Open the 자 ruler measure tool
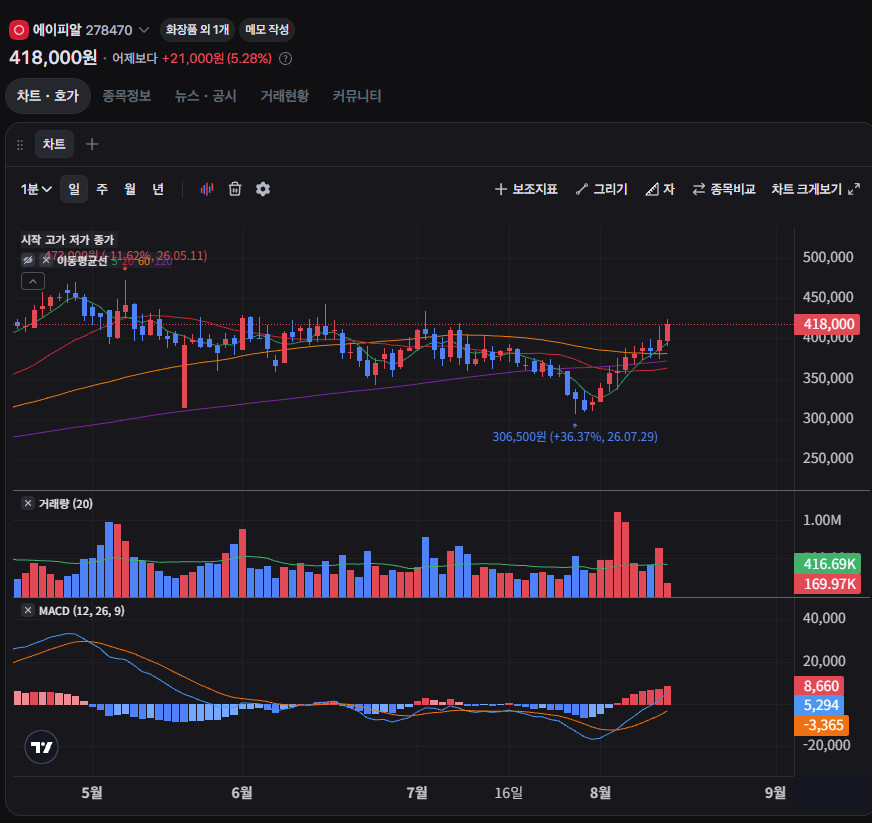The image size is (872, 823). 660,189
